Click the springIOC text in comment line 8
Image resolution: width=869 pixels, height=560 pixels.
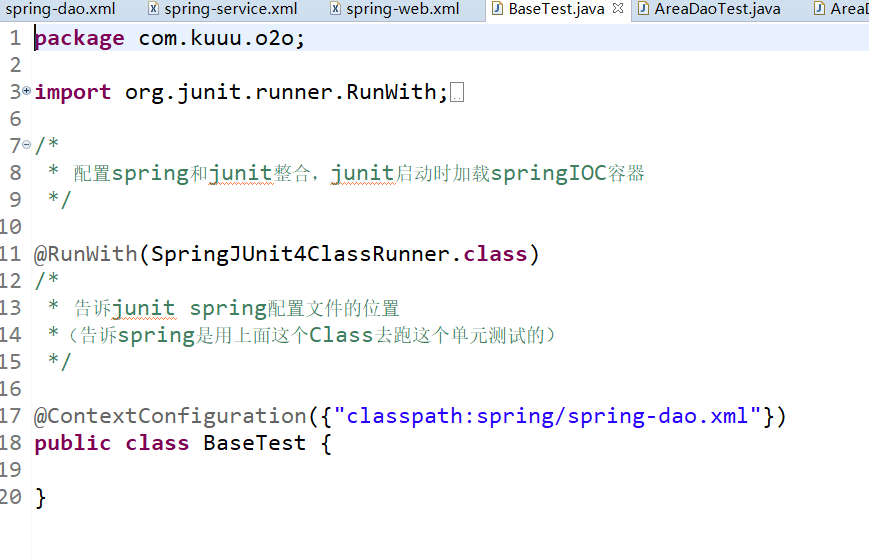(x=549, y=174)
